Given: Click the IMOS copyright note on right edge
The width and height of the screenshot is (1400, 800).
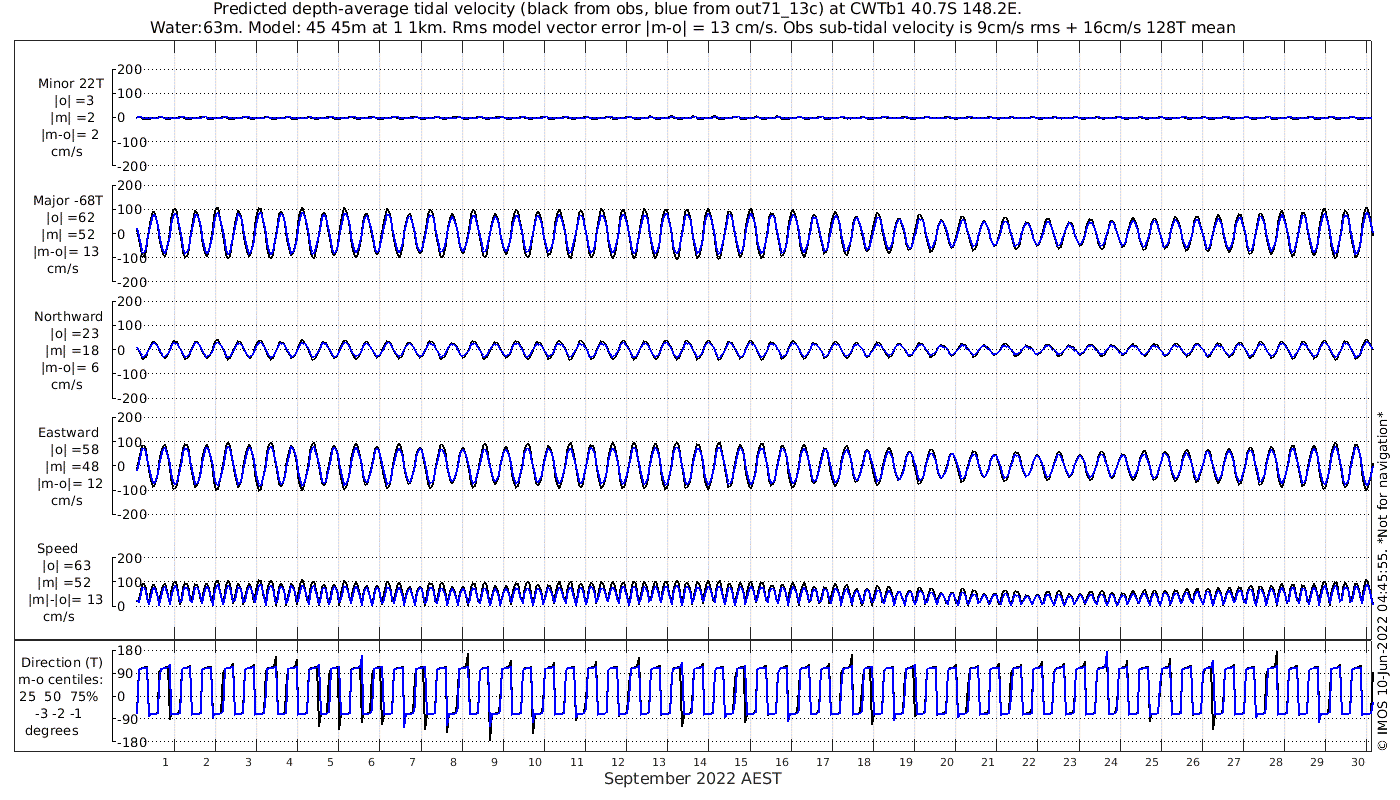Looking at the screenshot, I should click(x=1382, y=580).
